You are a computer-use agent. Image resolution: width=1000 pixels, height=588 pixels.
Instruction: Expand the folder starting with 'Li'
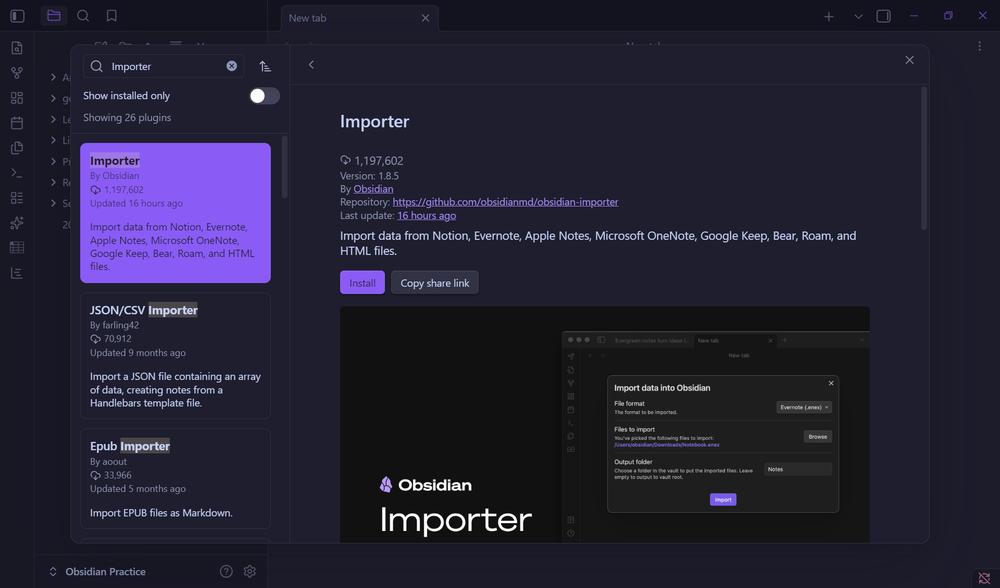pyautogui.click(x=54, y=140)
